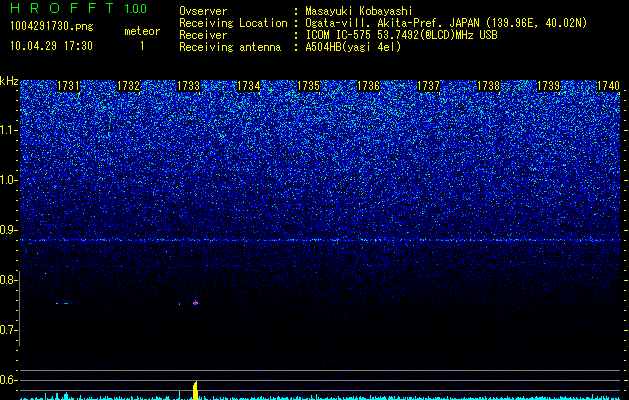Click the 1732 time marker

(129, 86)
